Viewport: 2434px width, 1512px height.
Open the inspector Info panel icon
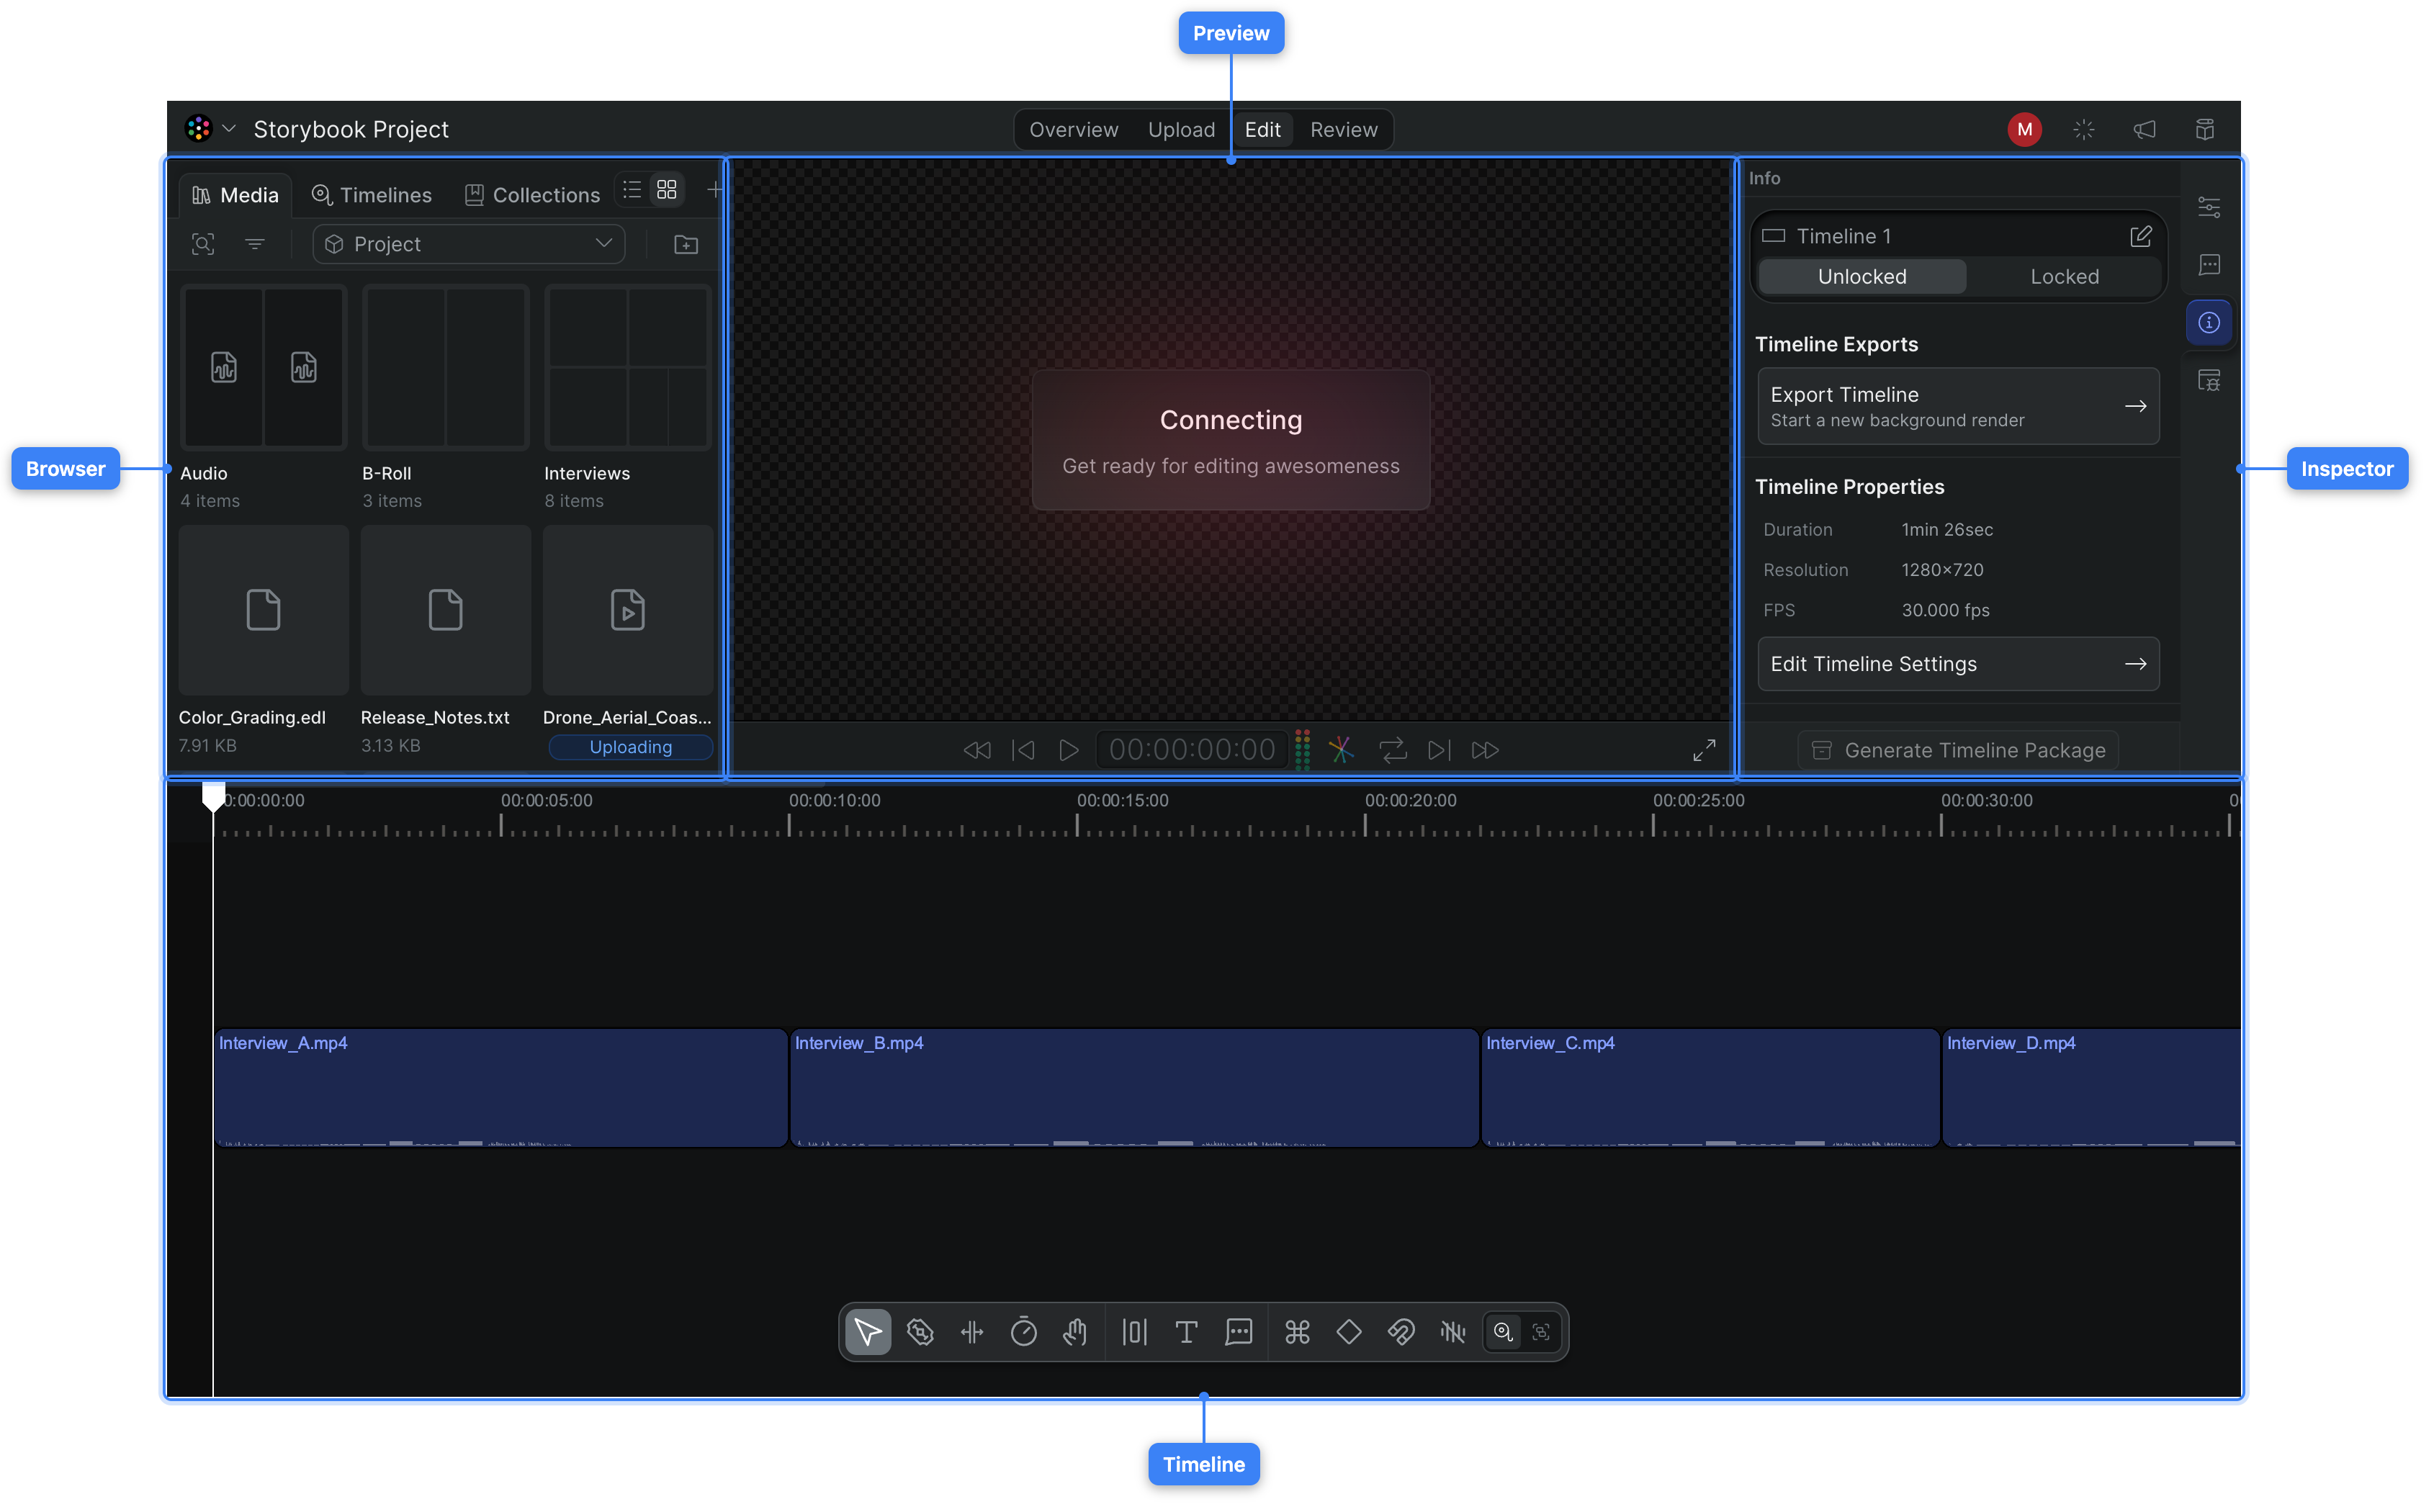(x=2209, y=322)
